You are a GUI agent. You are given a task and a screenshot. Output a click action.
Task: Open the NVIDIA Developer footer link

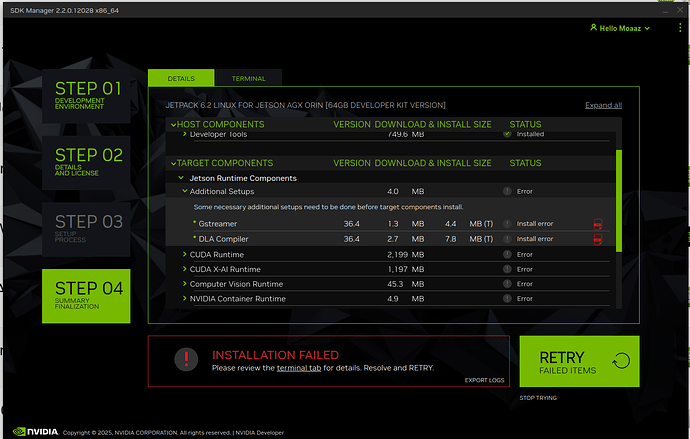coord(260,432)
